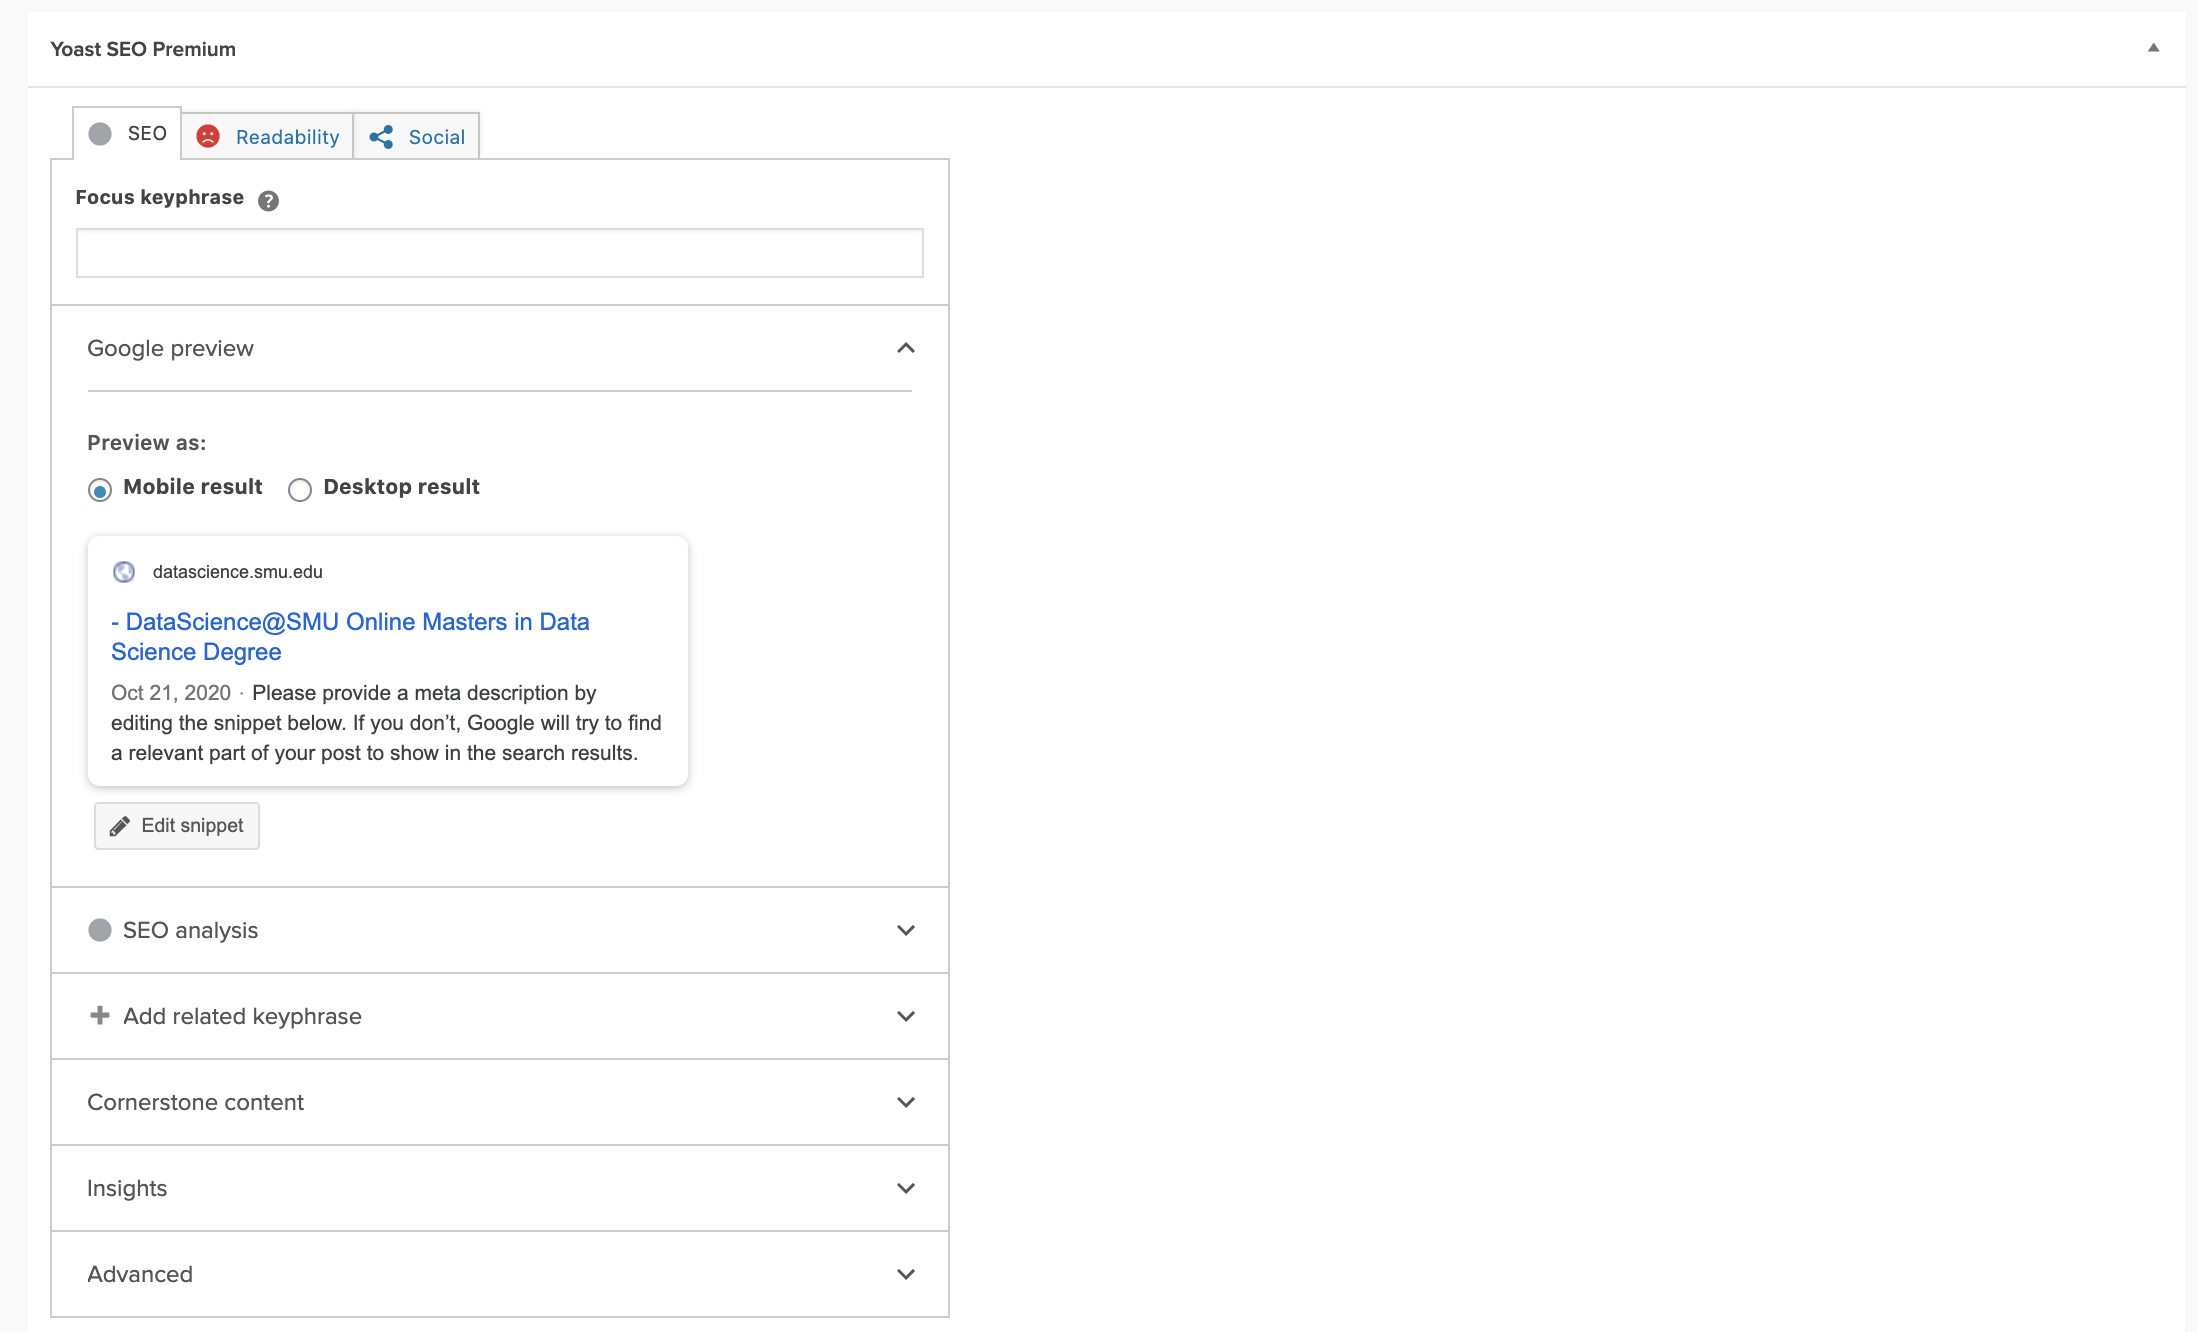The width and height of the screenshot is (2198, 1332).
Task: Open the Social tab
Action: 436,137
